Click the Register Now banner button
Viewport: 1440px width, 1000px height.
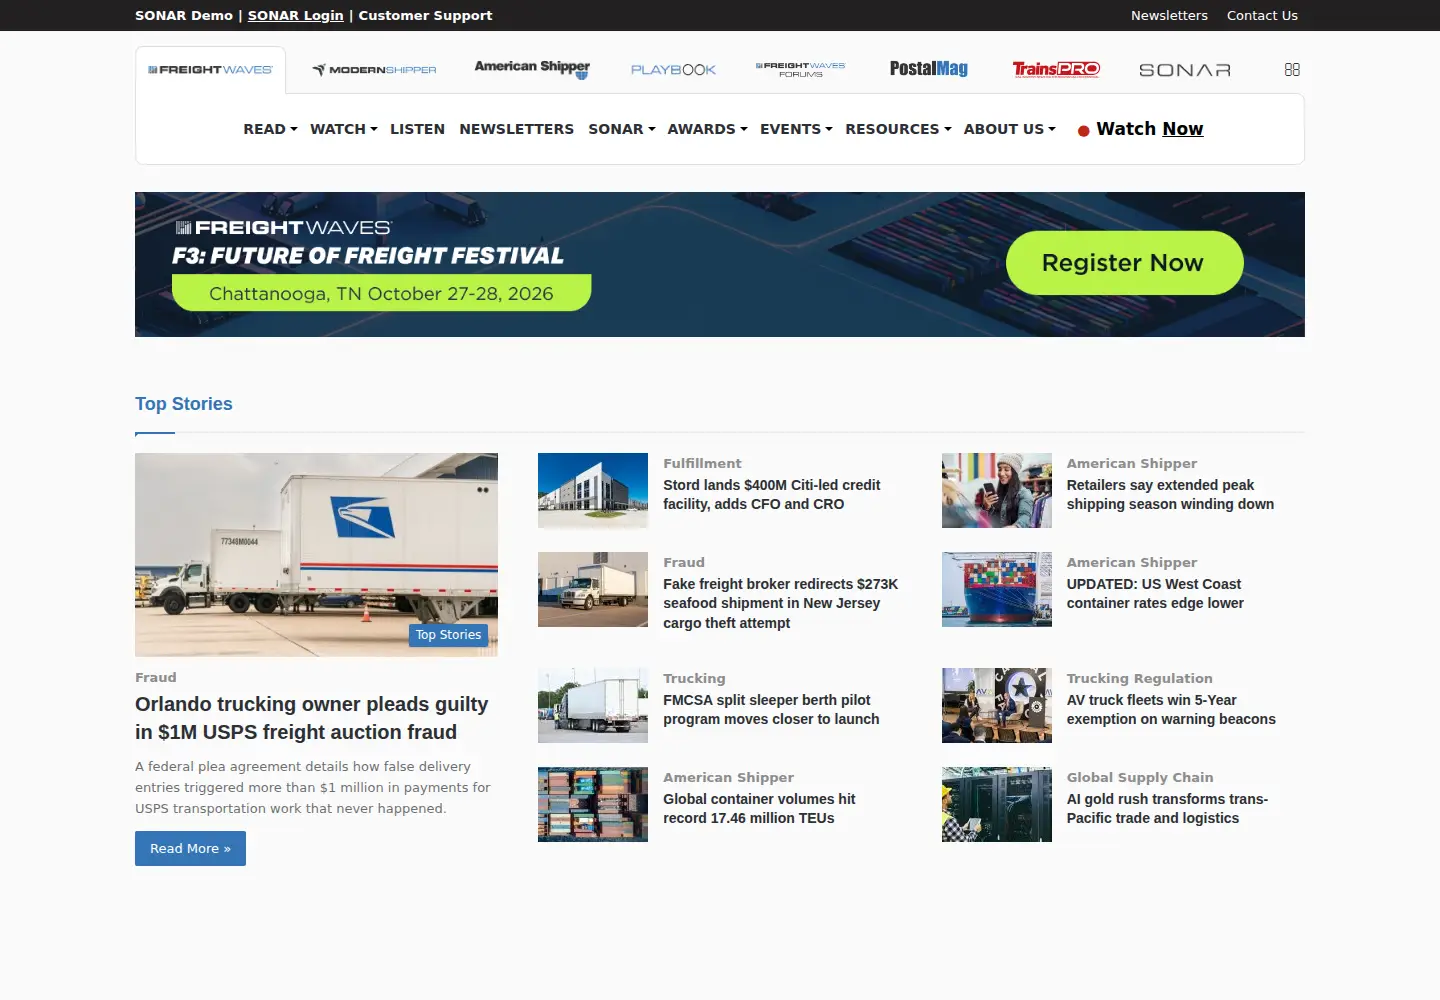1124,263
